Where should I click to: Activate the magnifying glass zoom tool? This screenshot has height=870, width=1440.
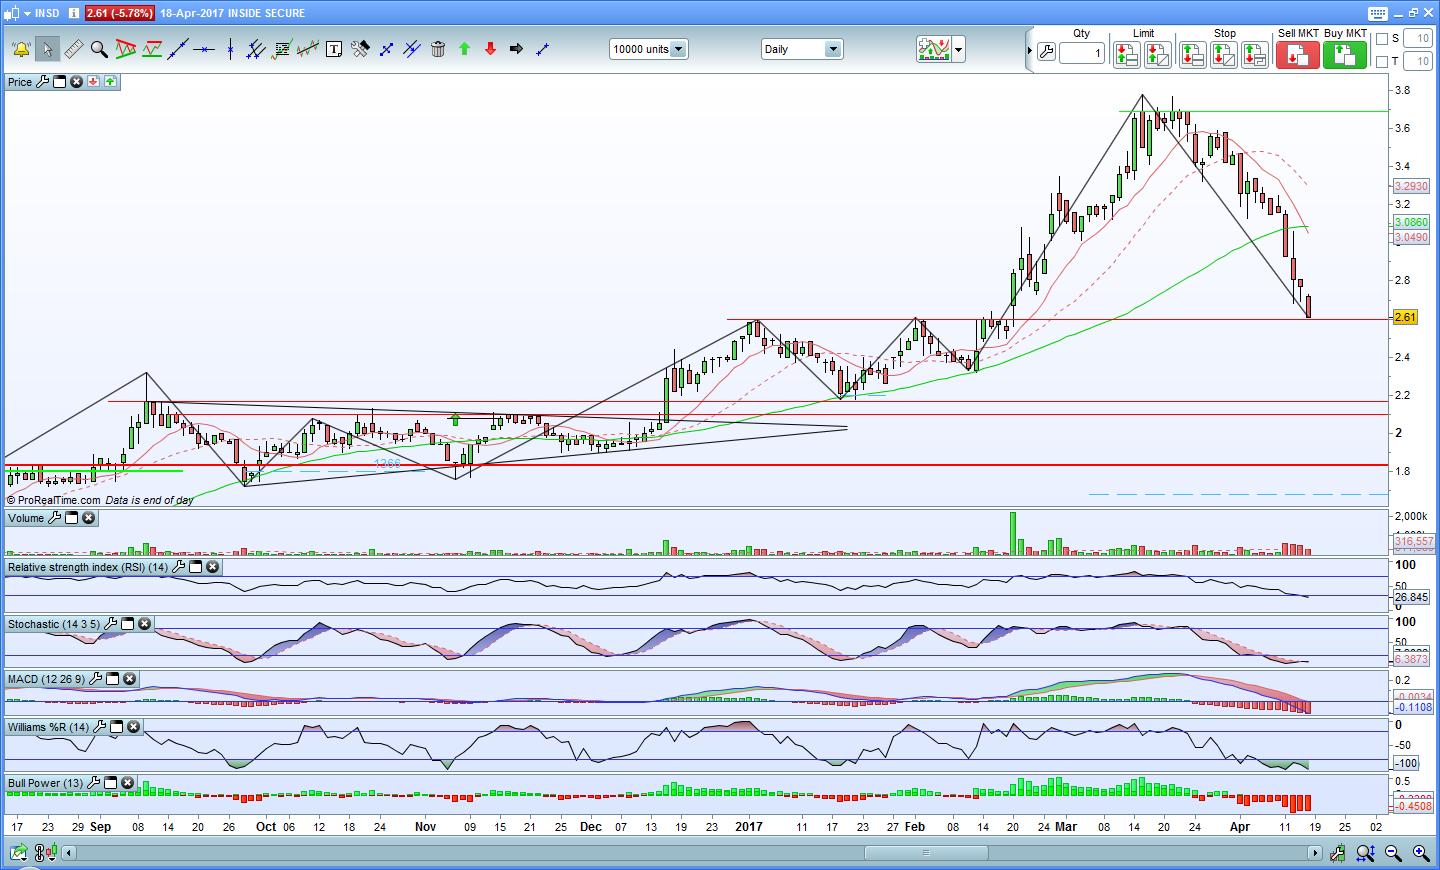99,49
